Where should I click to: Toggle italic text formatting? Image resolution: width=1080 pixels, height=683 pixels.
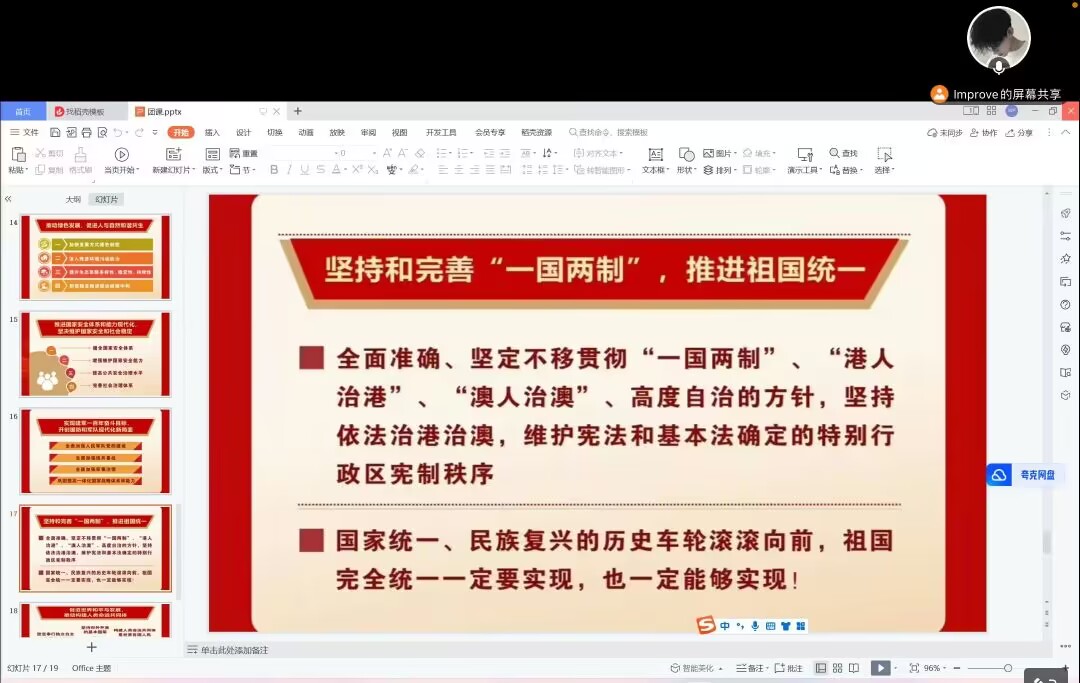[x=289, y=170]
